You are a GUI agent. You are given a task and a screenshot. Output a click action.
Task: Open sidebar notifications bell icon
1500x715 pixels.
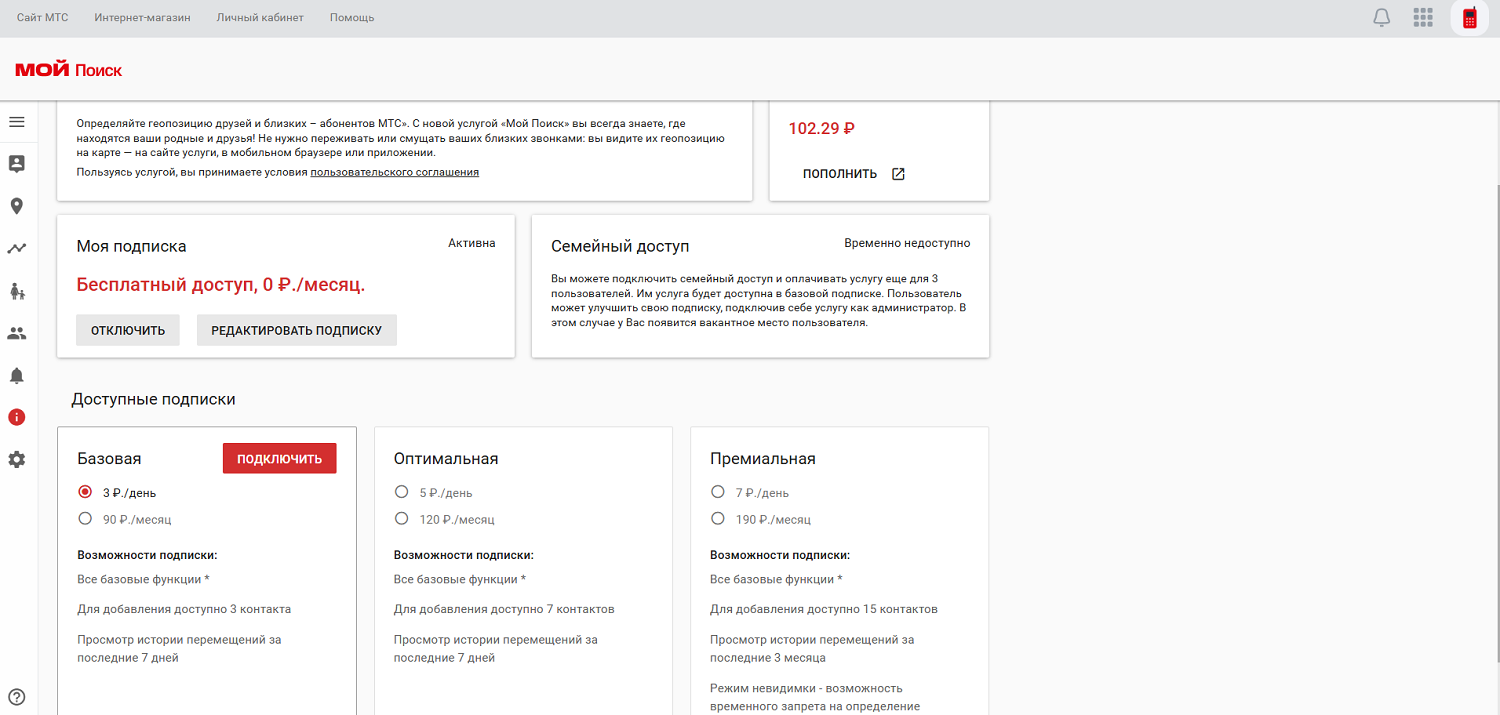tap(17, 376)
